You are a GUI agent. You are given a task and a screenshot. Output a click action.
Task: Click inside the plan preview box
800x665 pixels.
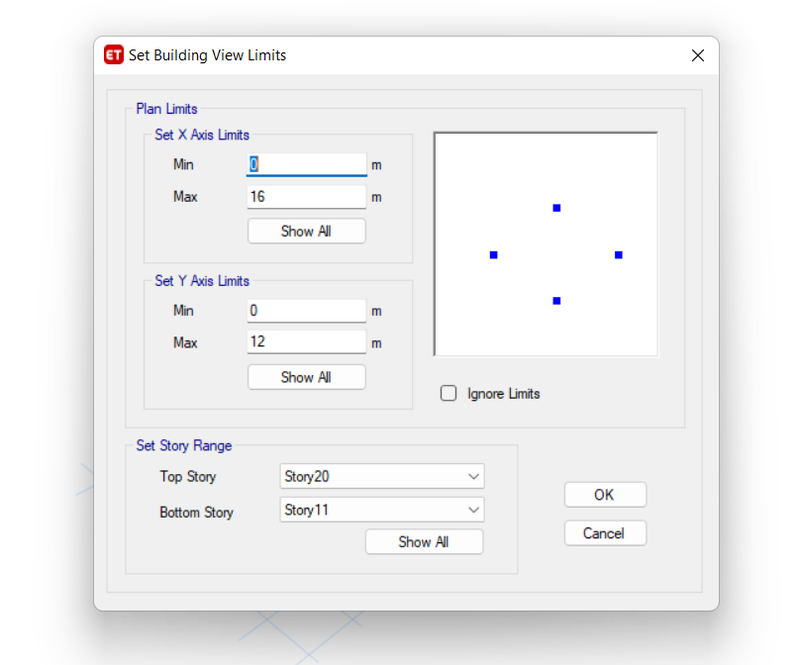[x=546, y=244]
